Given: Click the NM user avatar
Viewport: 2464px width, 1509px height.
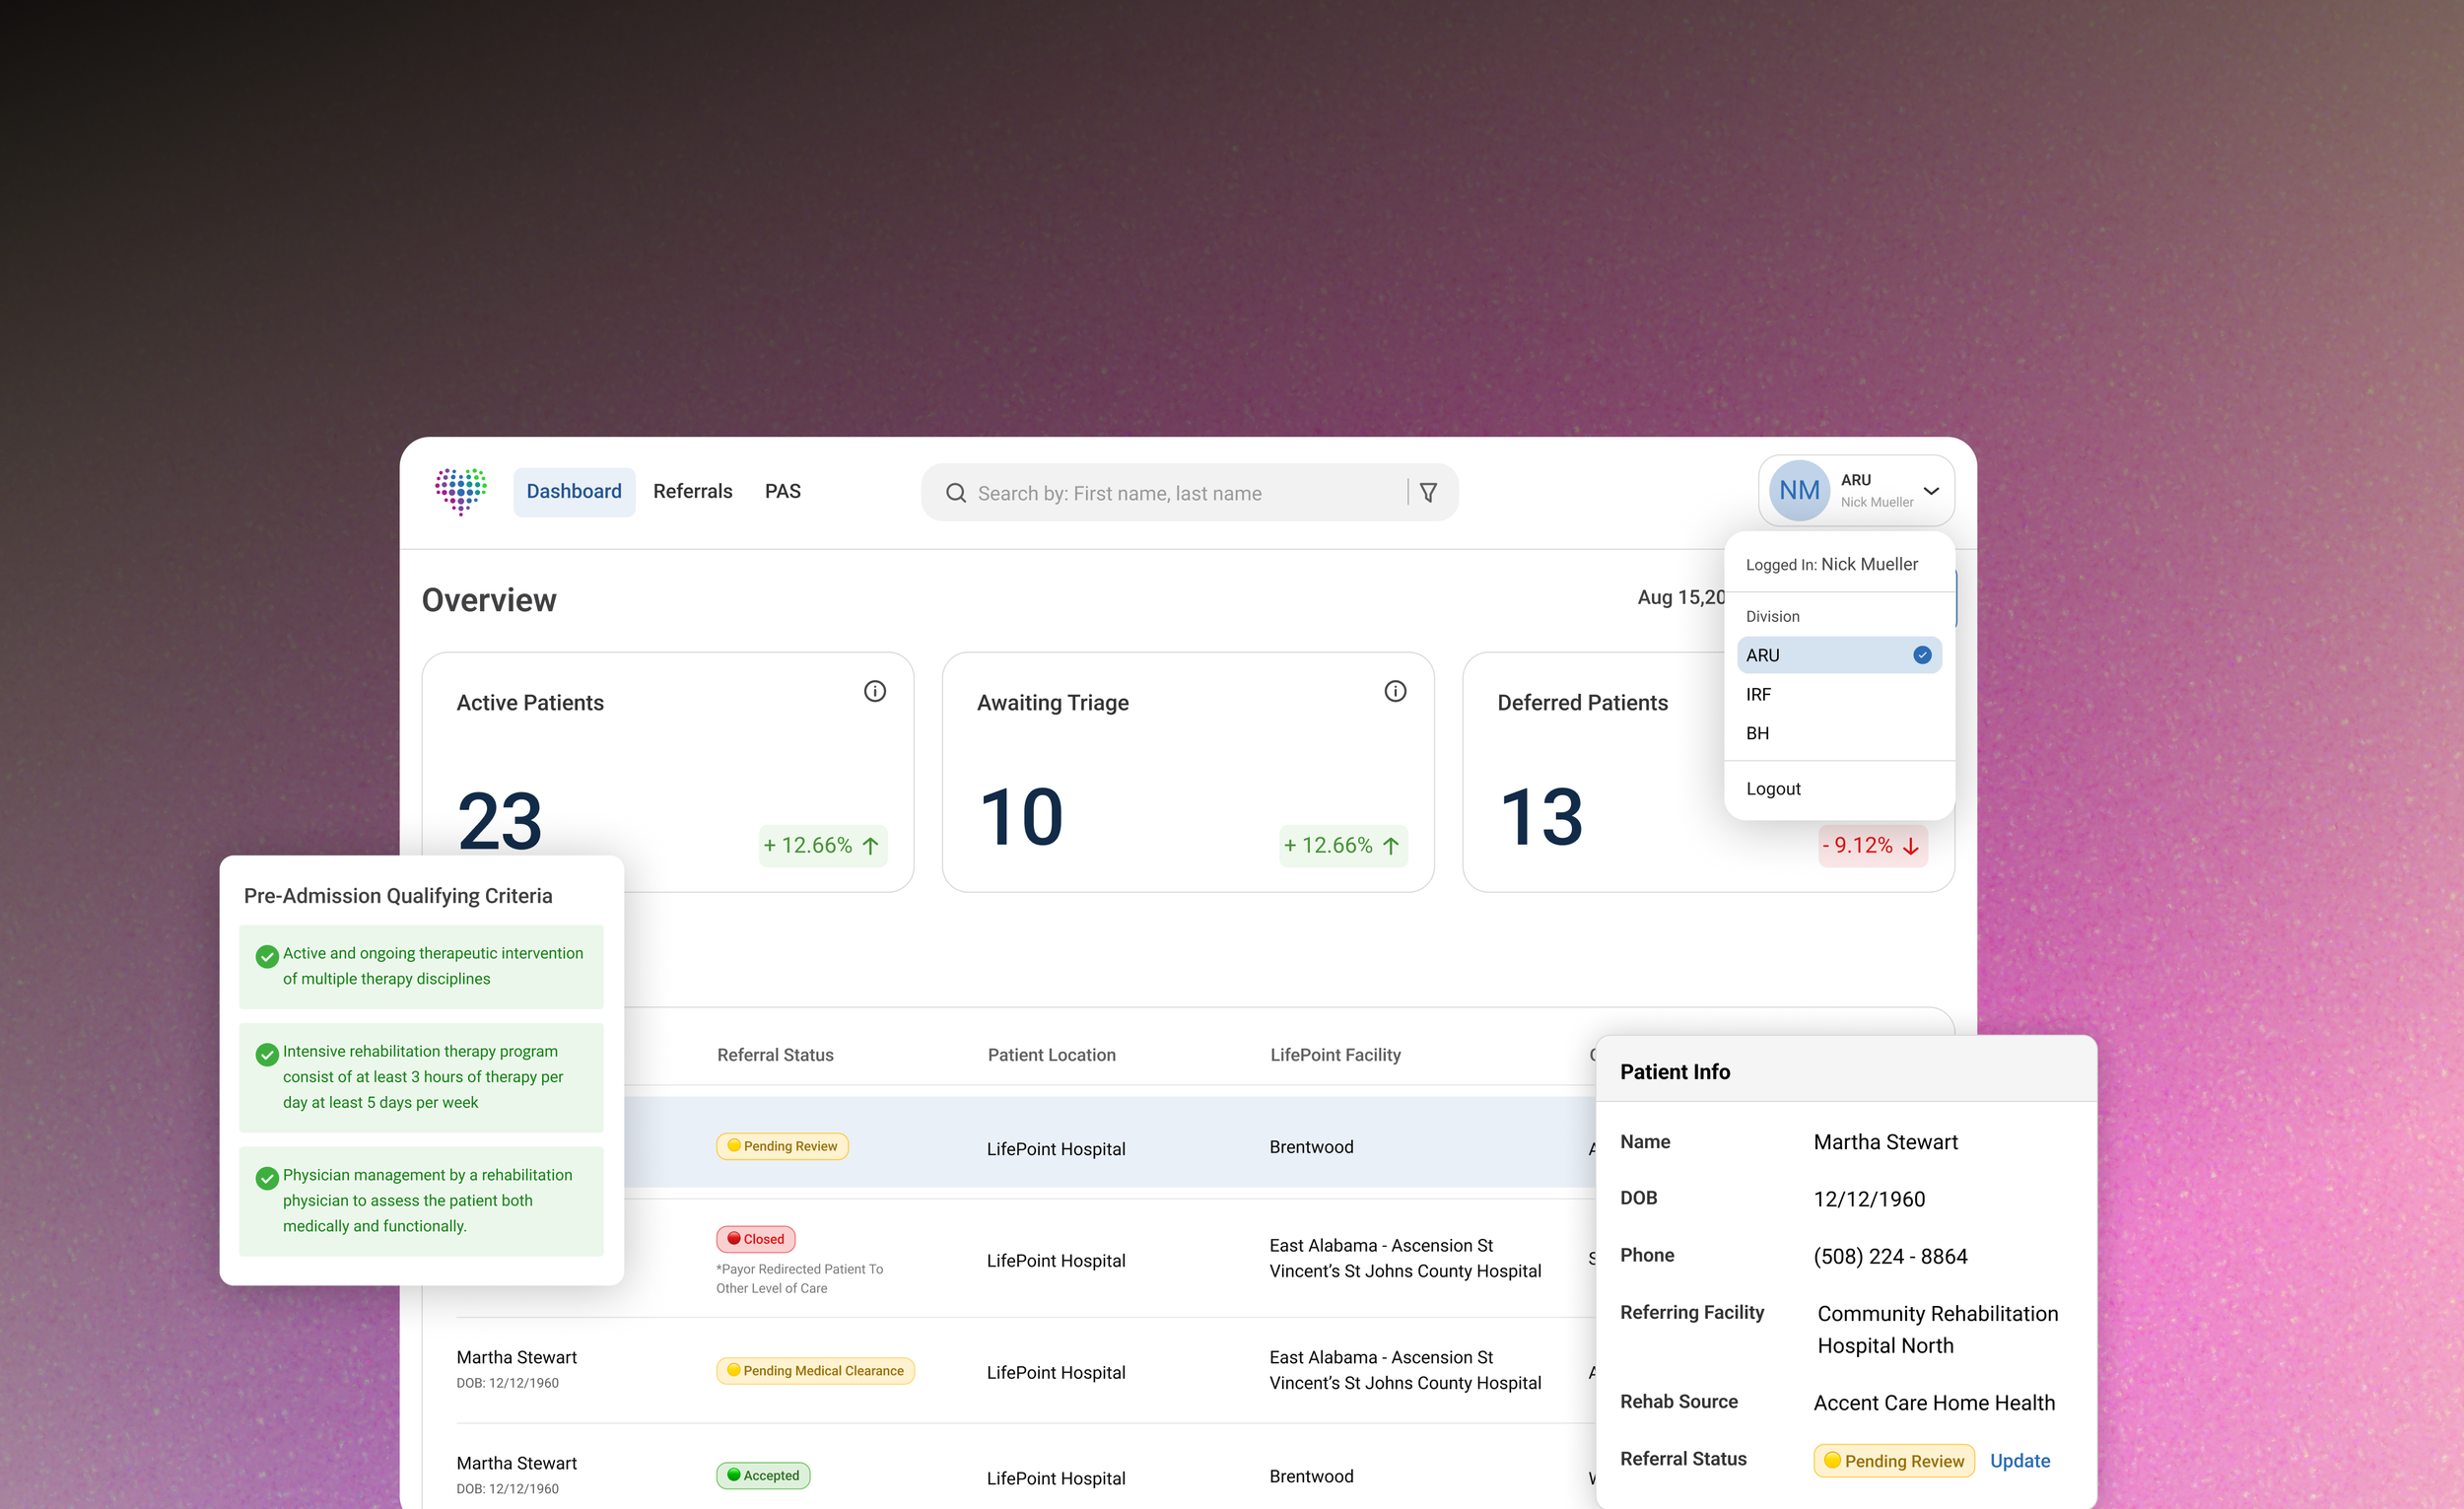Looking at the screenshot, I should (1799, 491).
